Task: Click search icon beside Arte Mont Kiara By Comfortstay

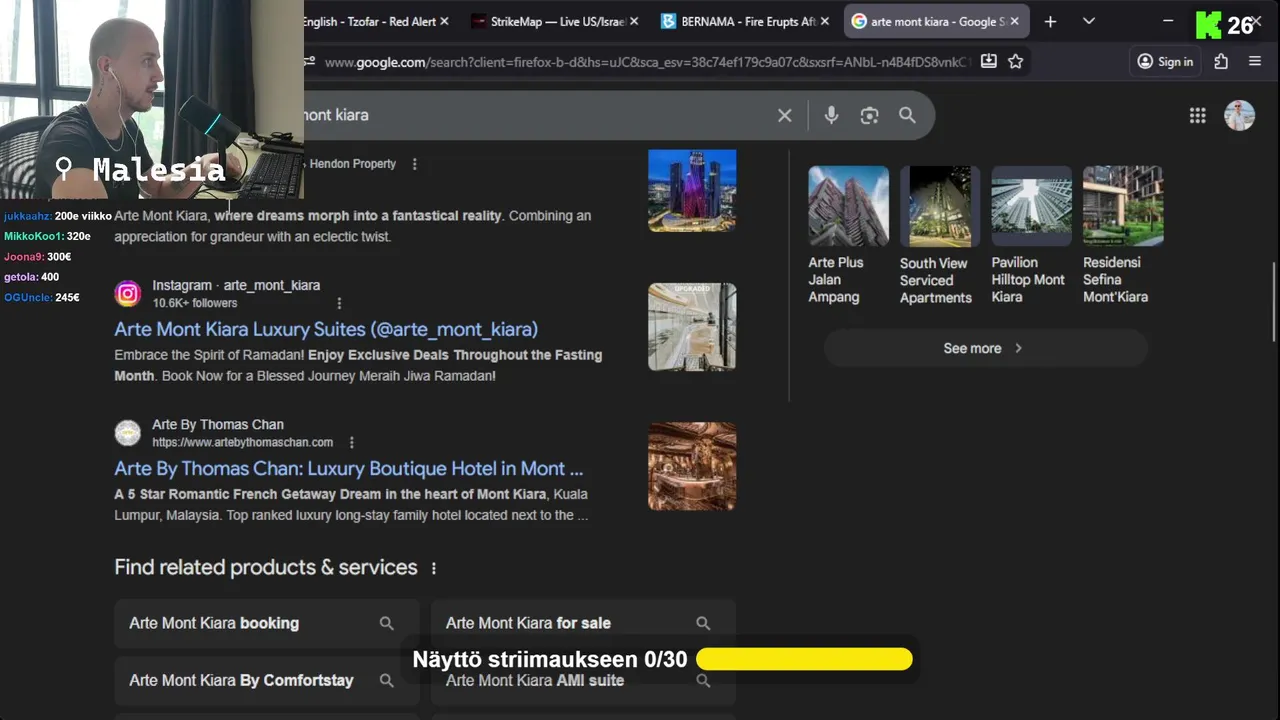Action: pos(387,680)
